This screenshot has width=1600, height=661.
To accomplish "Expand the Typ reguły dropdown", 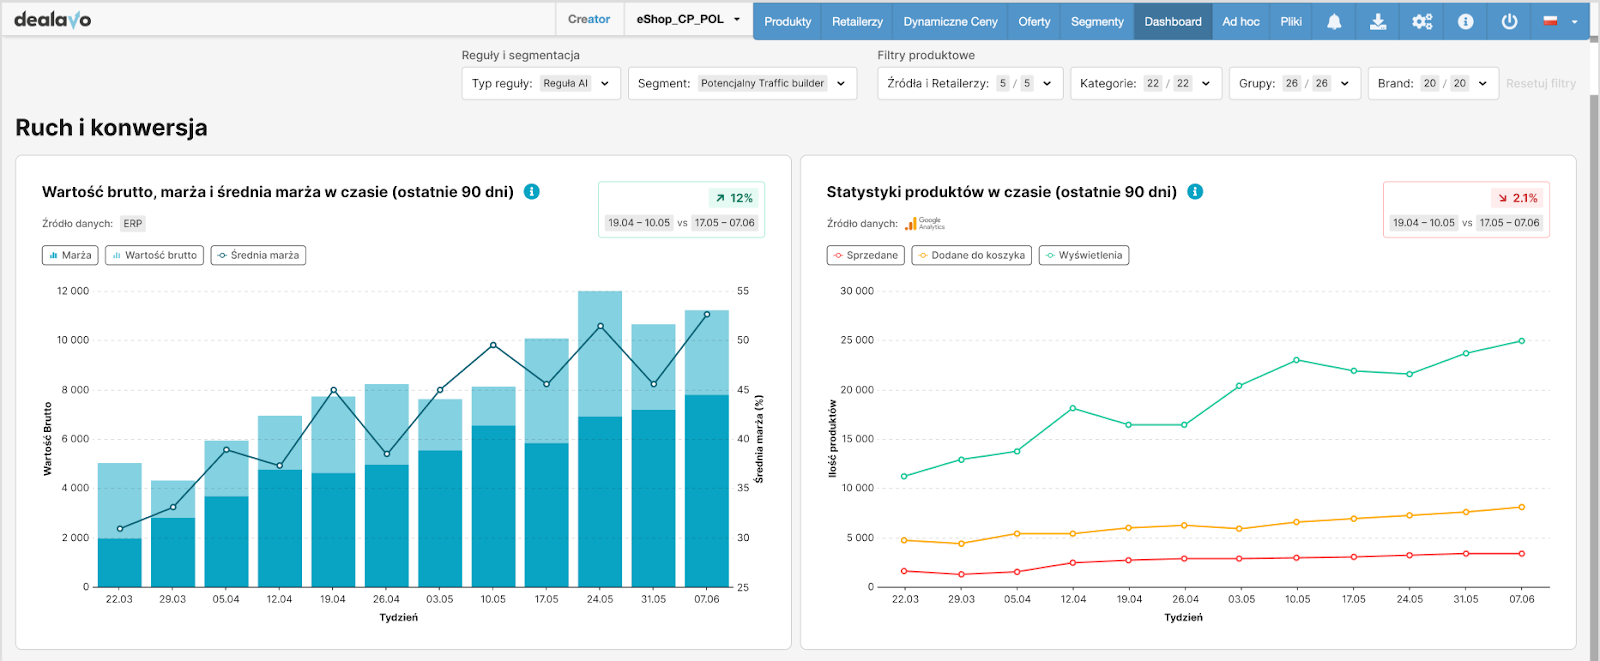I will [x=541, y=84].
